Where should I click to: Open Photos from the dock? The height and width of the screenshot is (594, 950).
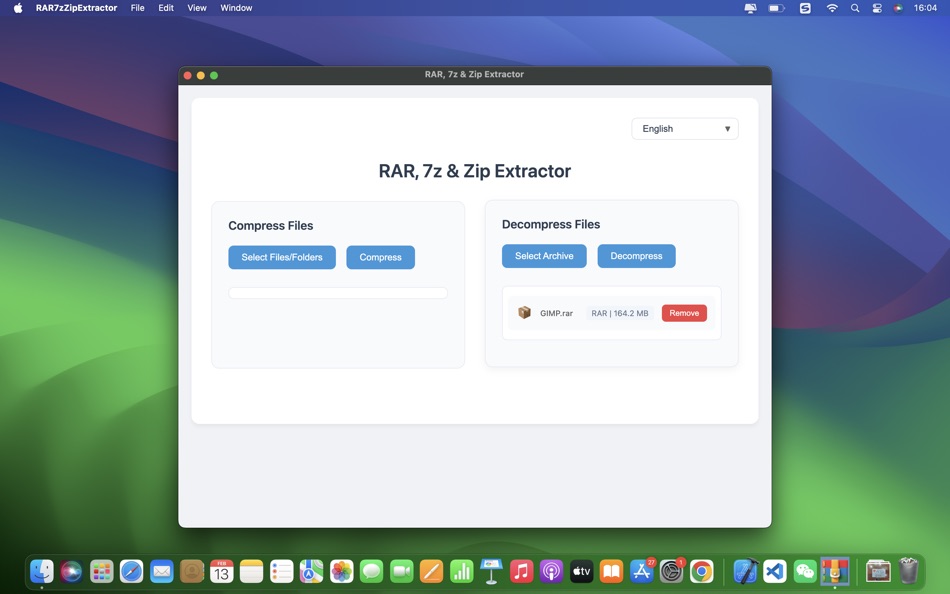[x=342, y=571]
